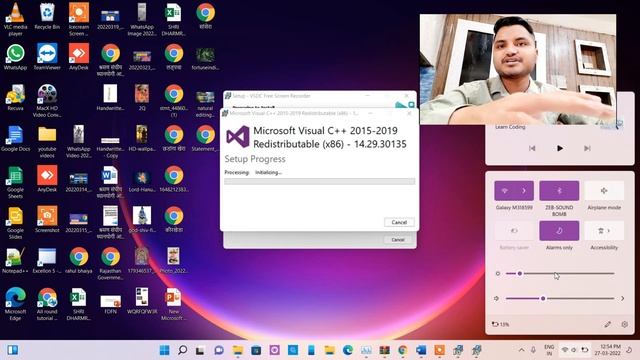This screenshot has height=360, width=640.
Task: Open AnyDesk shortcut beside TeamViewer
Action: (78, 57)
